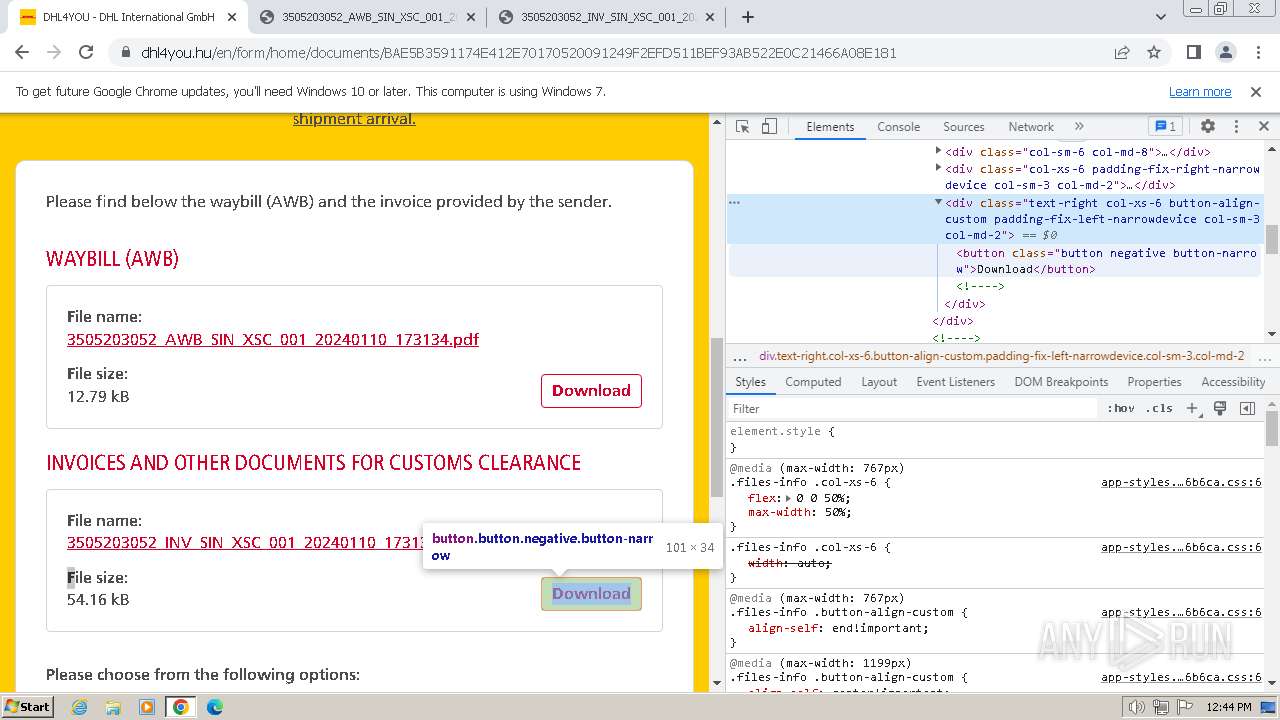Viewport: 1280px width, 720px height.
Task: Open the Layout pane tab
Action: point(879,382)
